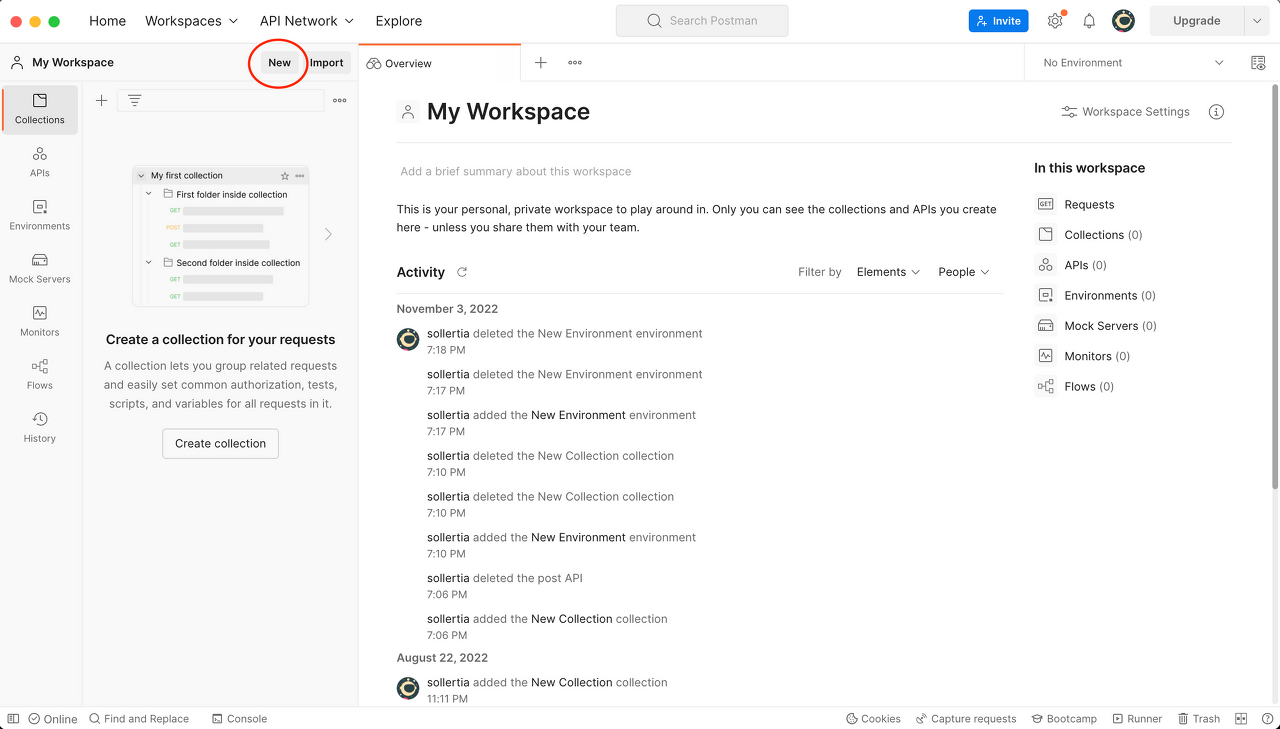The width and height of the screenshot is (1280, 729).
Task: Open the Environments sidebar section
Action: click(40, 215)
